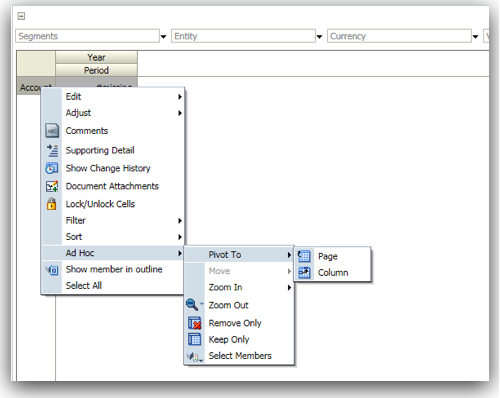Expand the Sort submenu
The height and width of the screenshot is (398, 500).
pyautogui.click(x=113, y=237)
